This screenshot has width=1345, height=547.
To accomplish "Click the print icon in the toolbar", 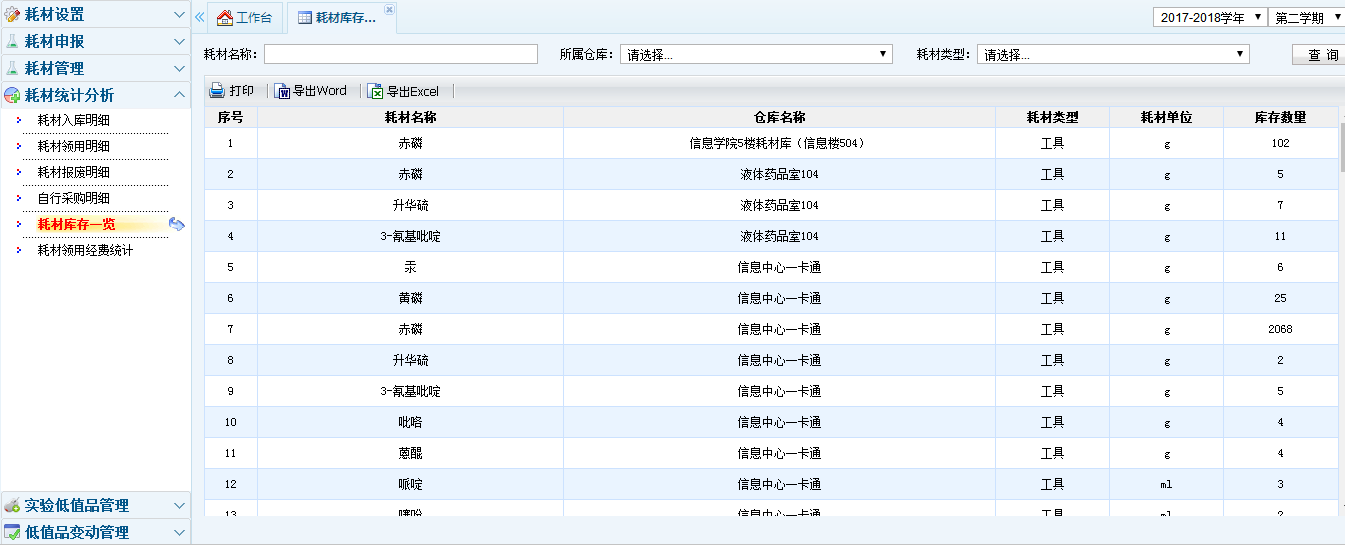I will tap(217, 91).
